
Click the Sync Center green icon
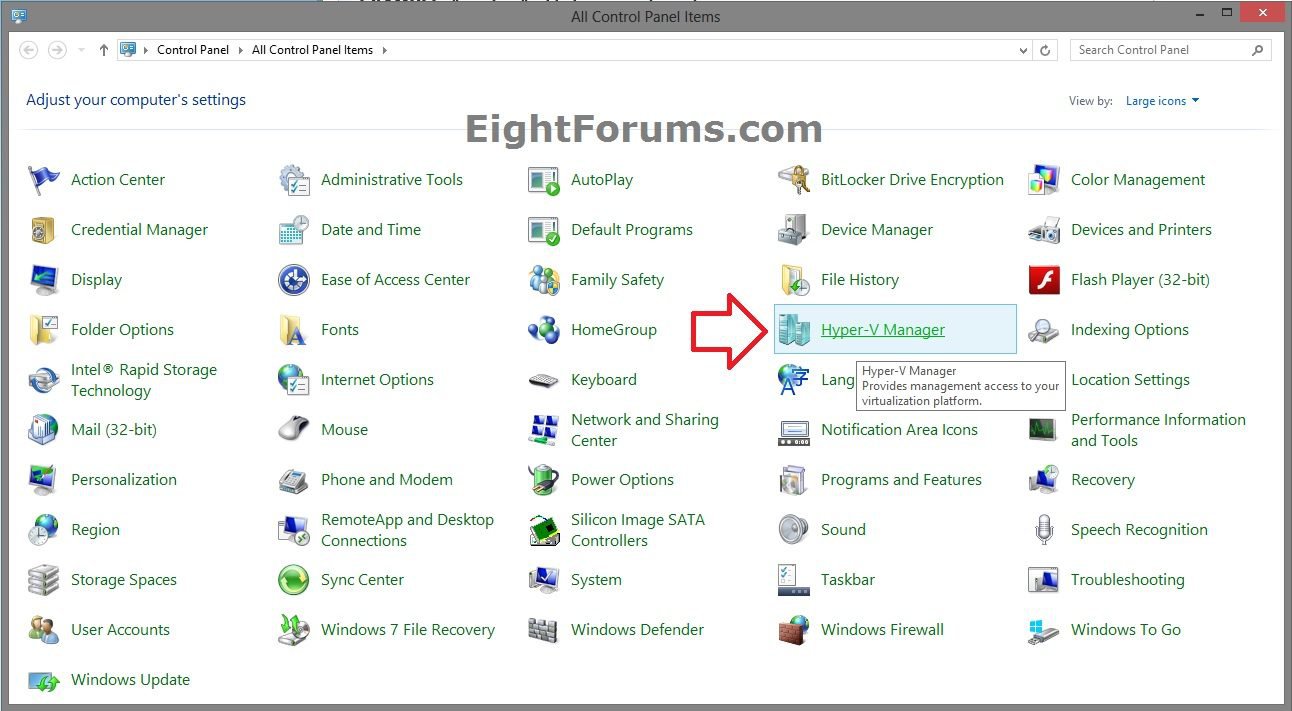[294, 580]
